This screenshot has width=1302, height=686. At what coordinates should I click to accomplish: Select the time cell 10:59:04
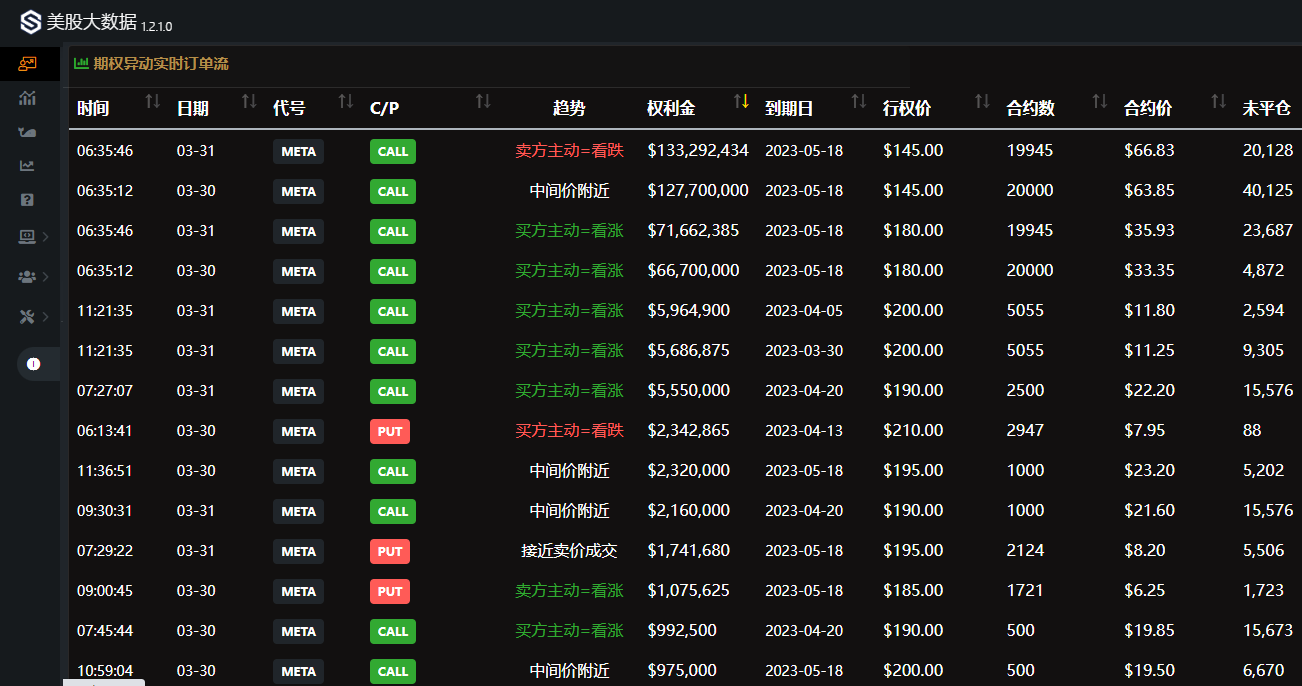pos(105,671)
